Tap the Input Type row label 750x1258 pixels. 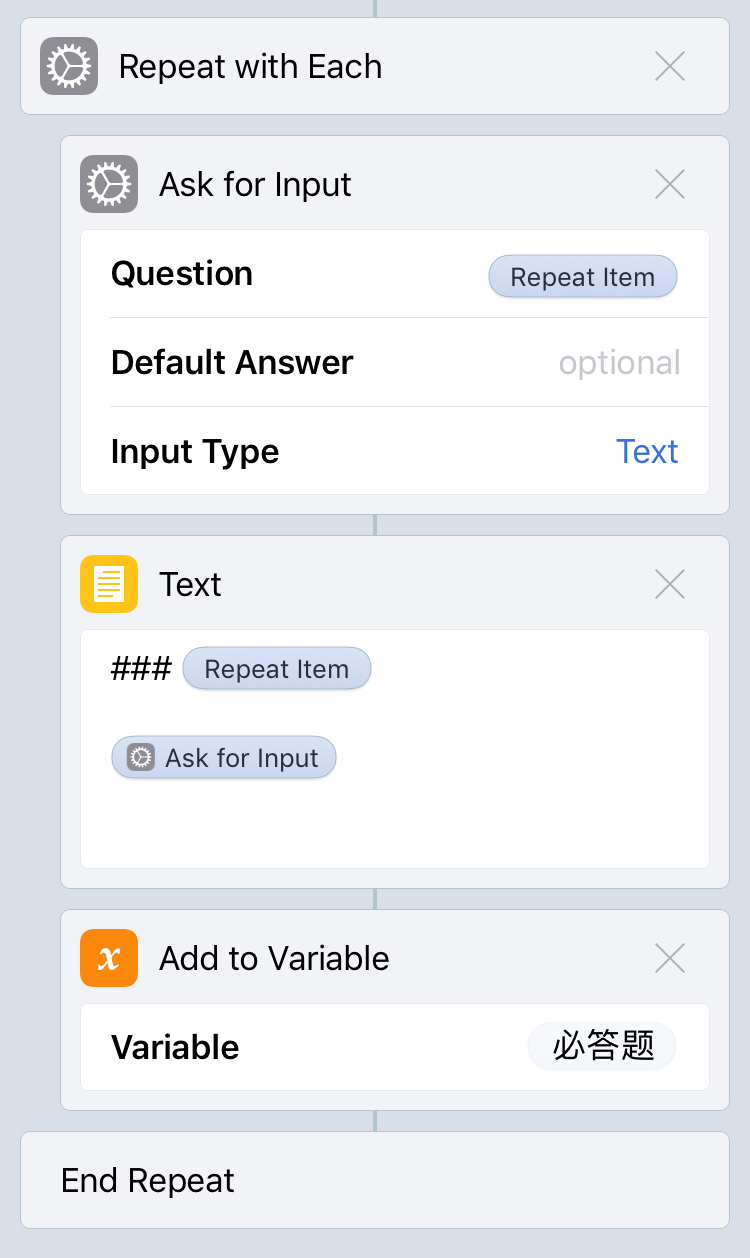(195, 451)
